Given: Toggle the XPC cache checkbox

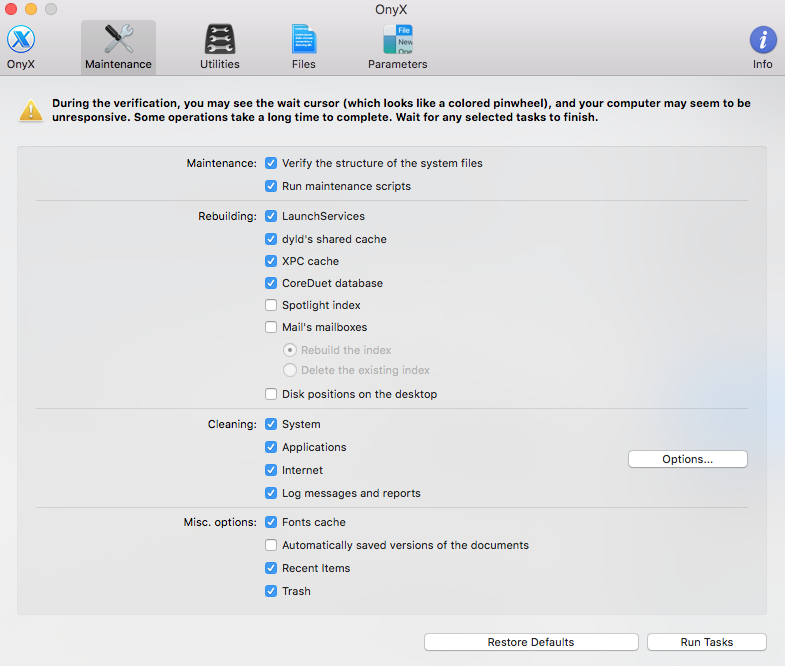Looking at the screenshot, I should coord(271,261).
